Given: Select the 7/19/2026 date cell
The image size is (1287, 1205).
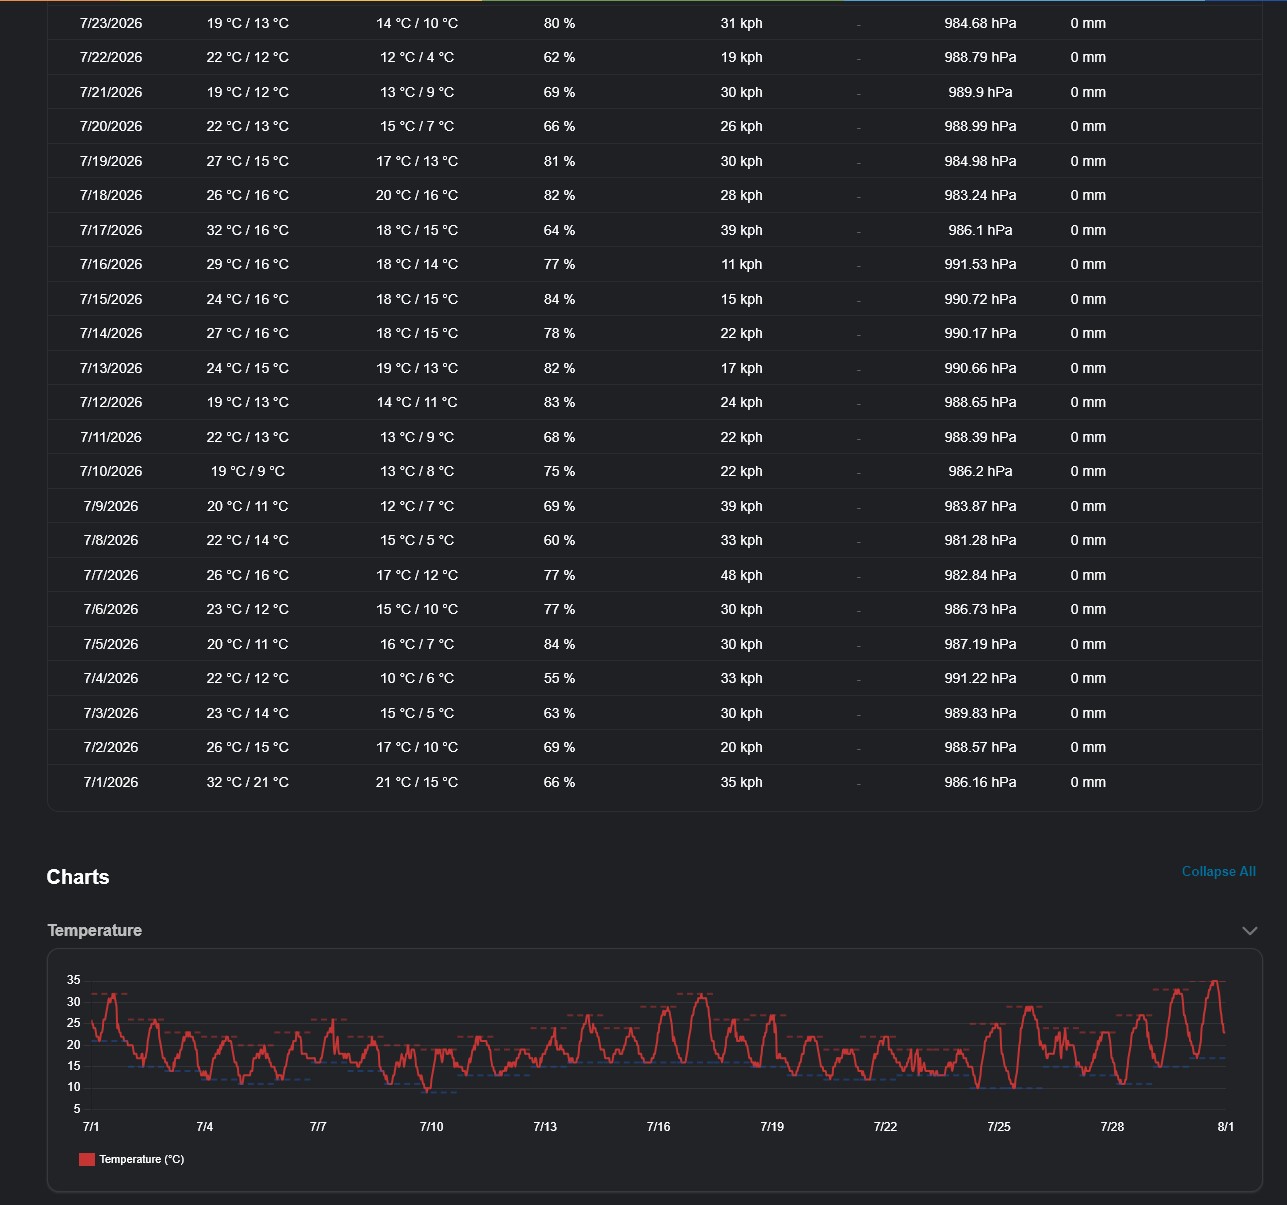Looking at the screenshot, I should click(111, 161).
